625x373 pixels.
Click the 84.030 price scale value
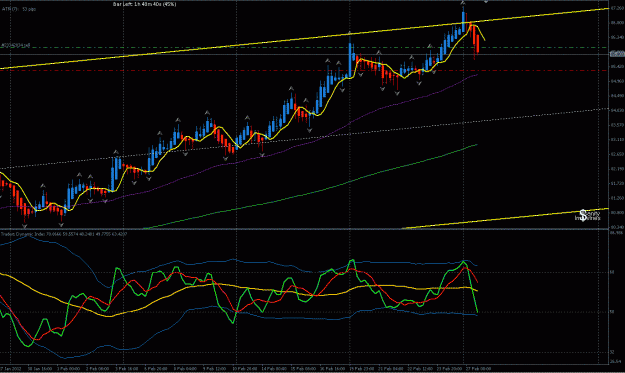617,110
